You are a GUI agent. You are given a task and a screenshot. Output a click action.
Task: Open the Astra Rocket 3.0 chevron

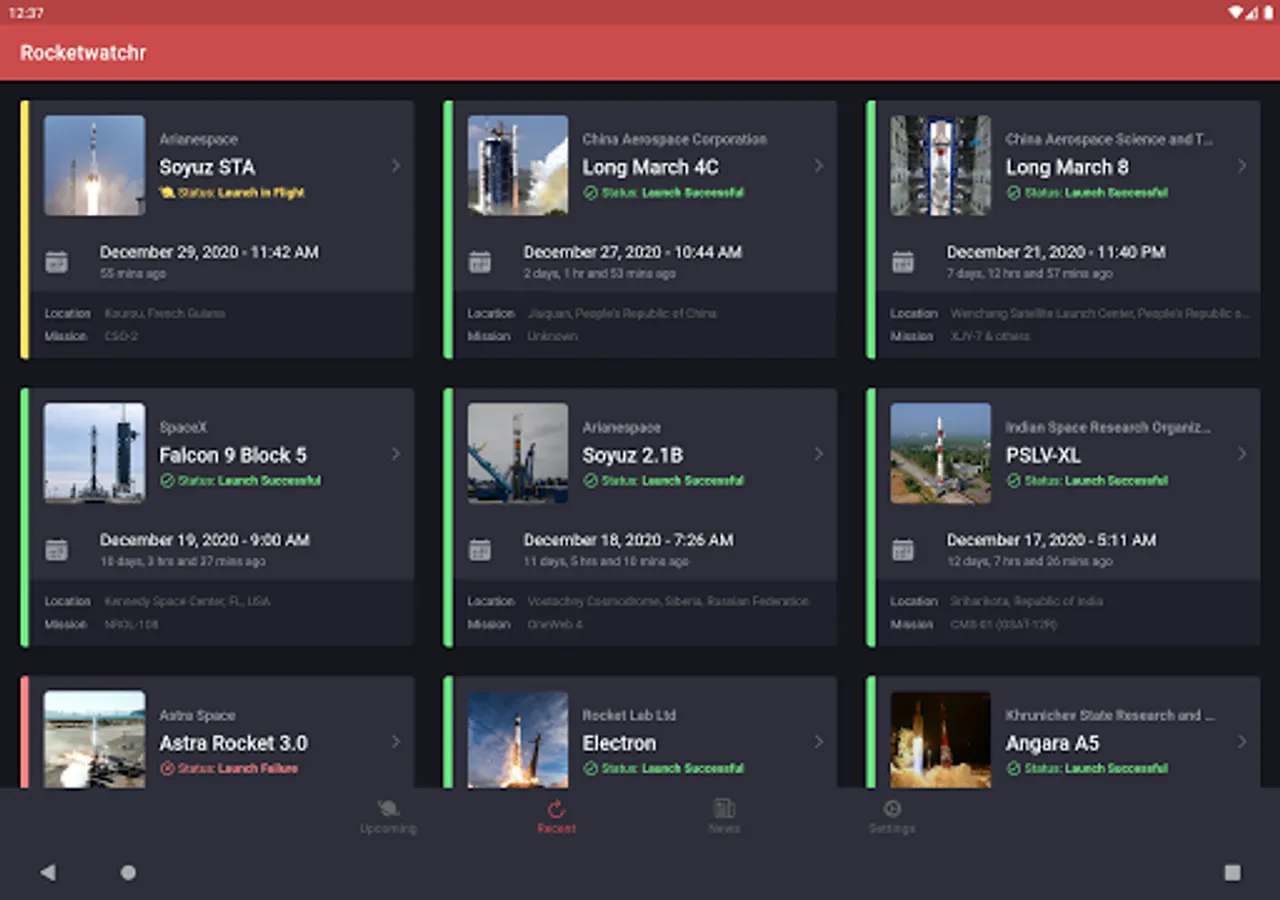pyautogui.click(x=396, y=742)
